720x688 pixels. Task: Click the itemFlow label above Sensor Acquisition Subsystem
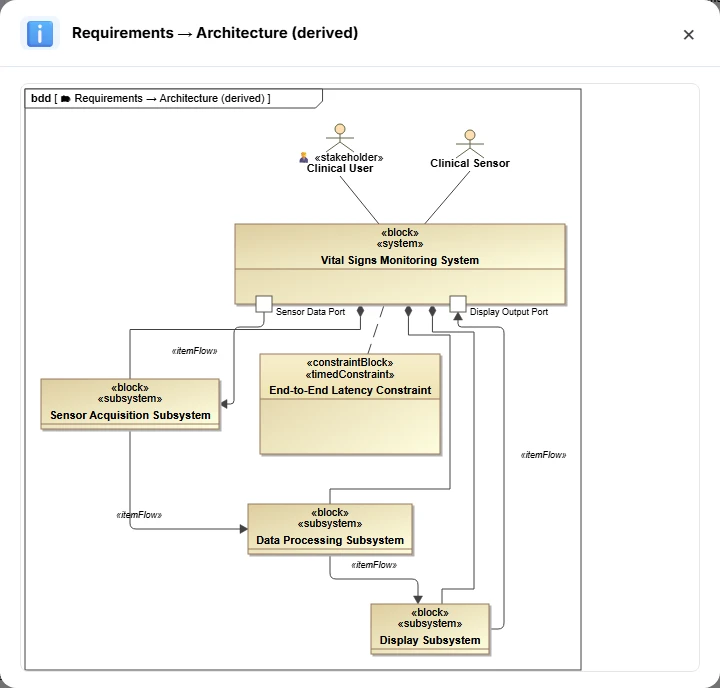point(194,351)
